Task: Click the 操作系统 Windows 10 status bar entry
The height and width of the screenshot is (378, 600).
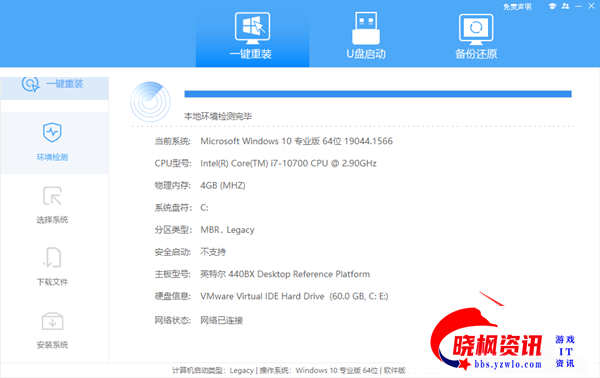Action: point(319,370)
